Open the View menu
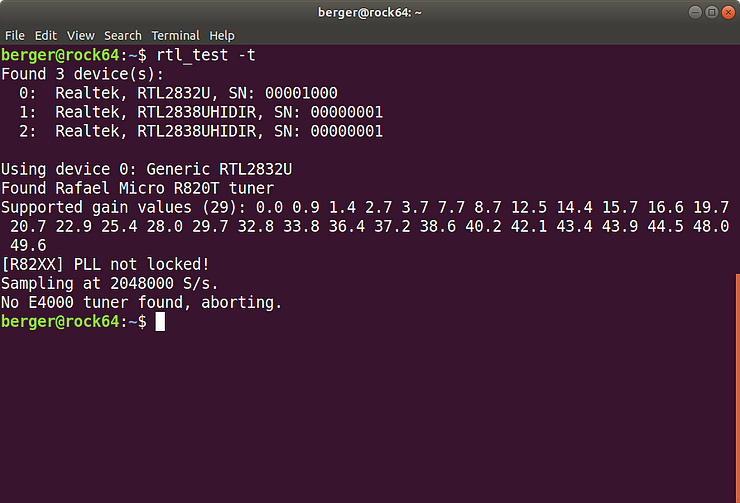 click(x=81, y=35)
